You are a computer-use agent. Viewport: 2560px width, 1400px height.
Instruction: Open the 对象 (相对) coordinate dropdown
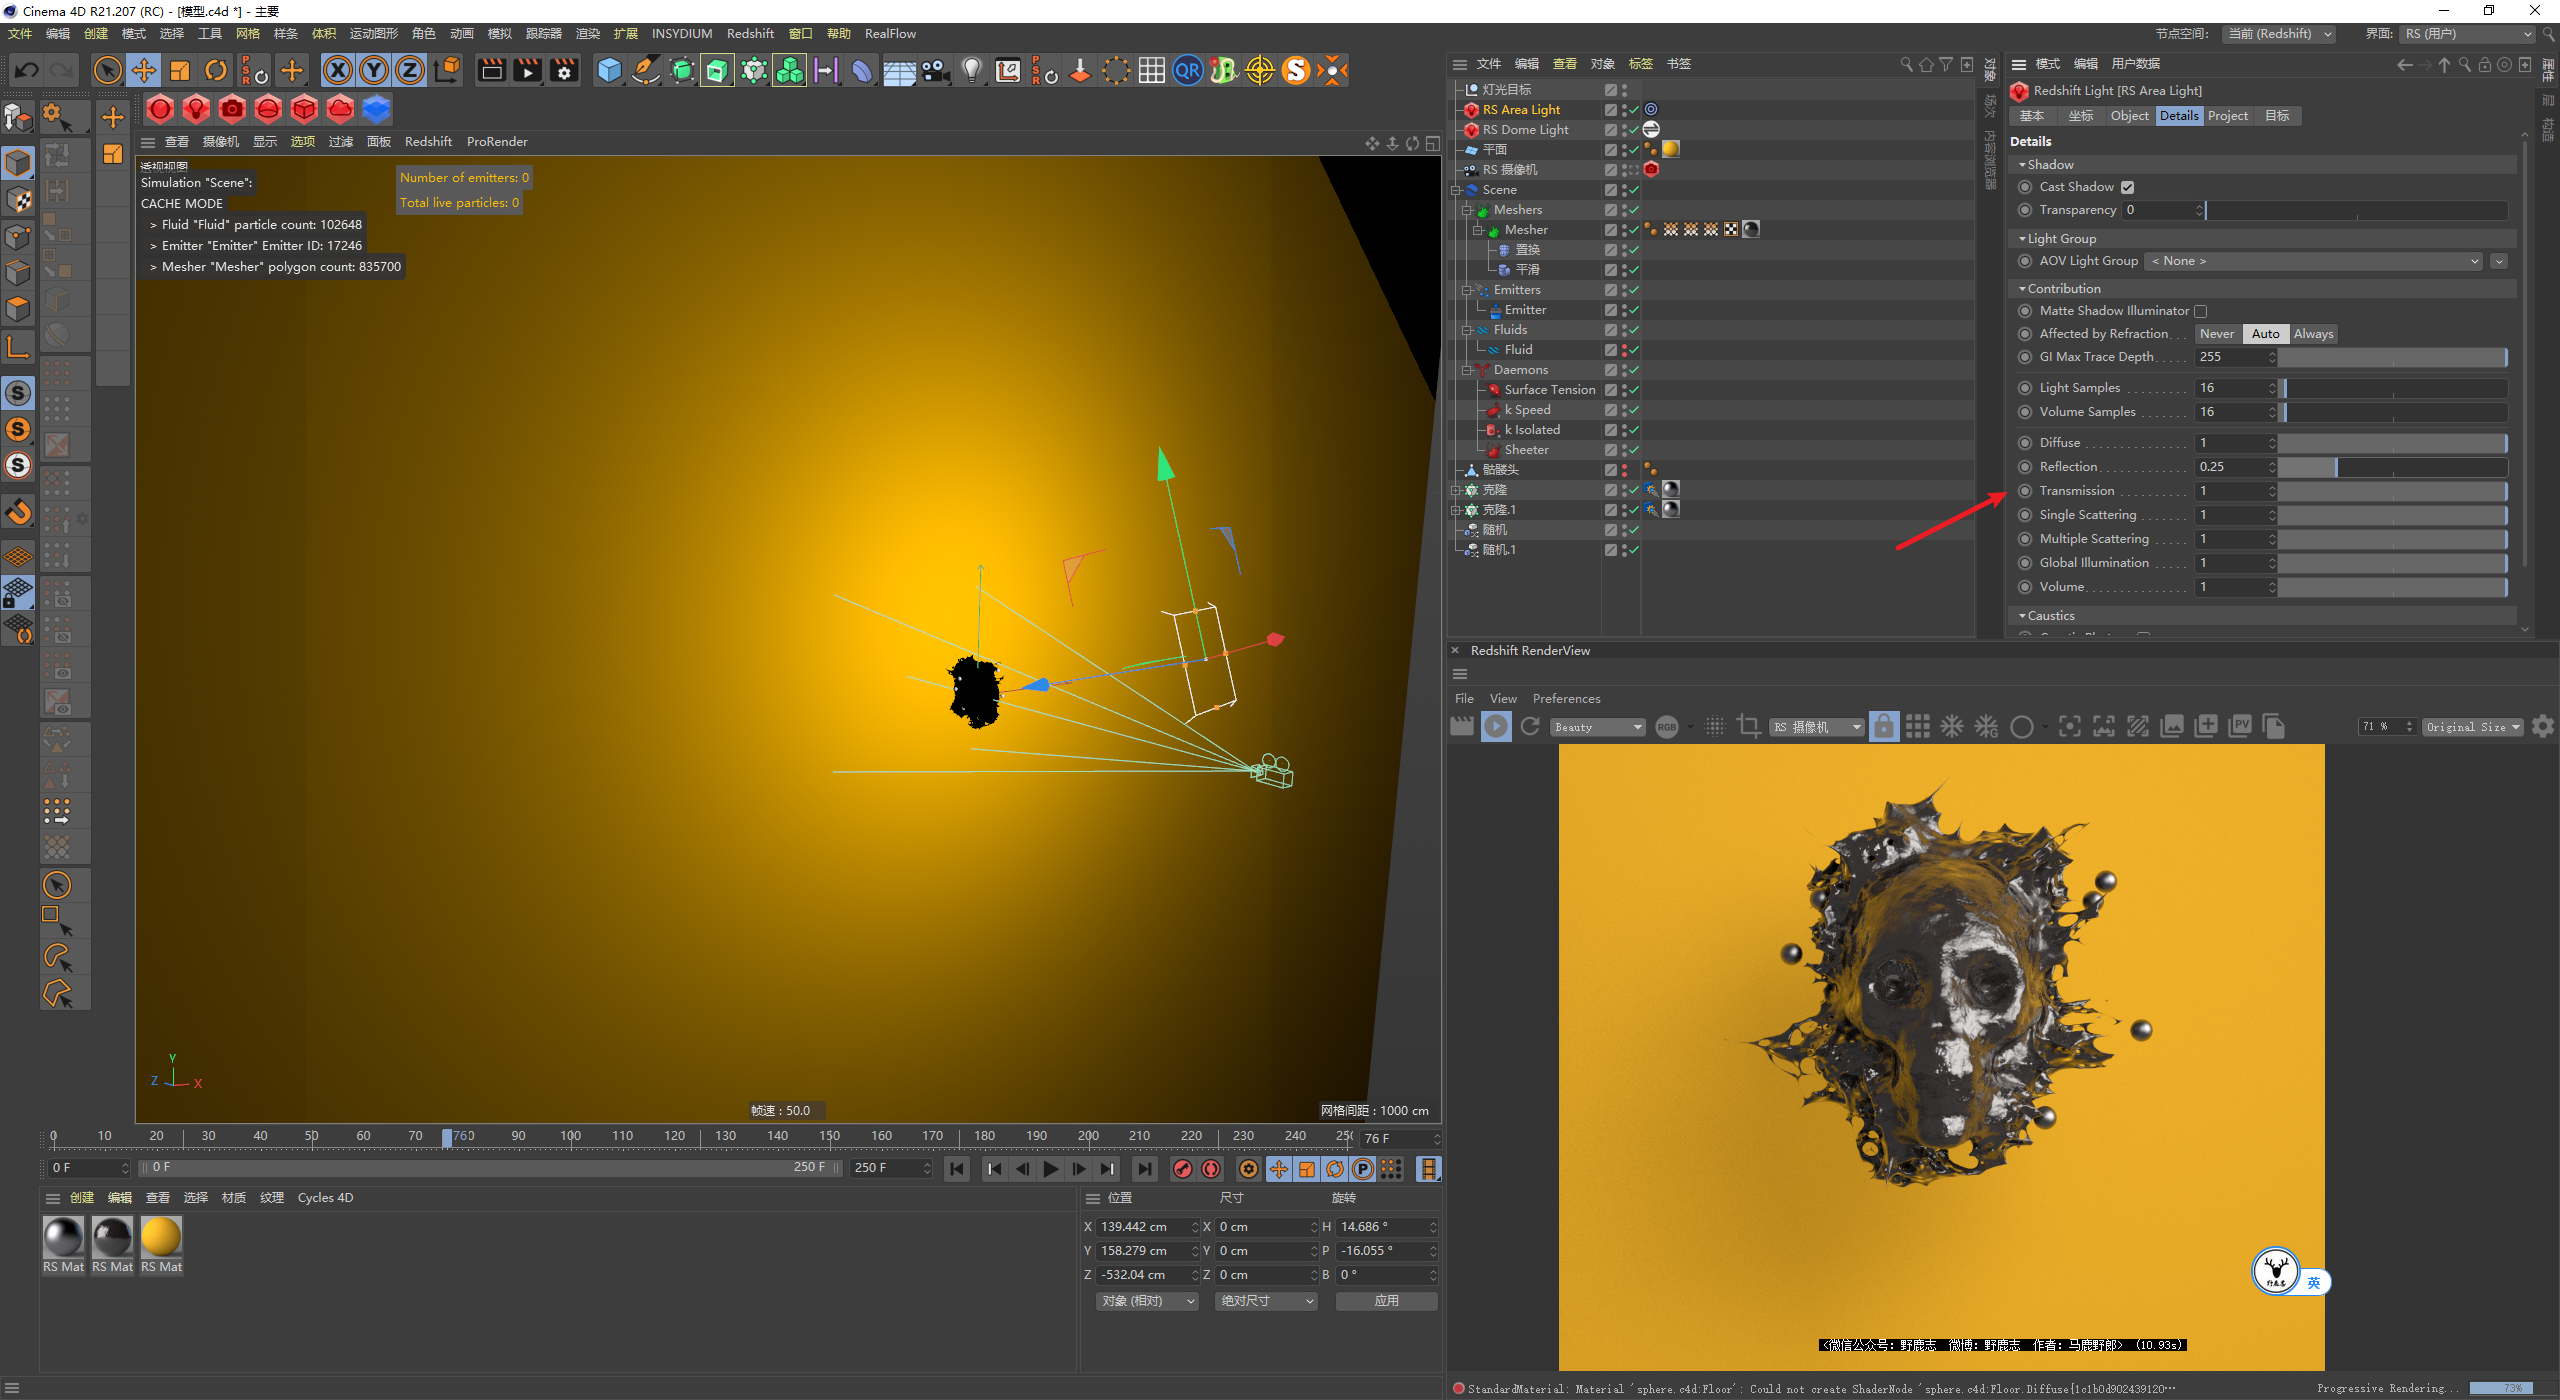click(x=1147, y=1301)
